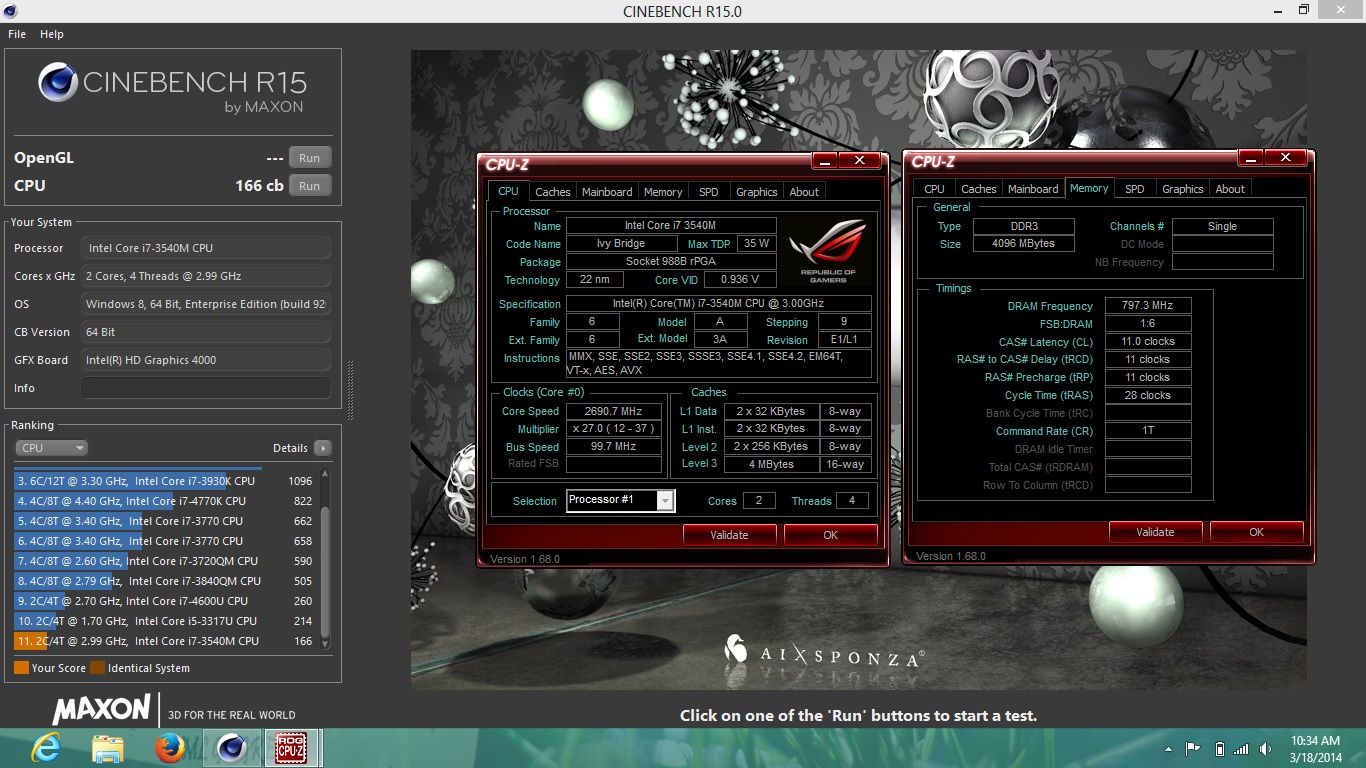Open SPD tab in right CPU-Z window
Viewport: 1366px width, 768px height.
click(1135, 189)
